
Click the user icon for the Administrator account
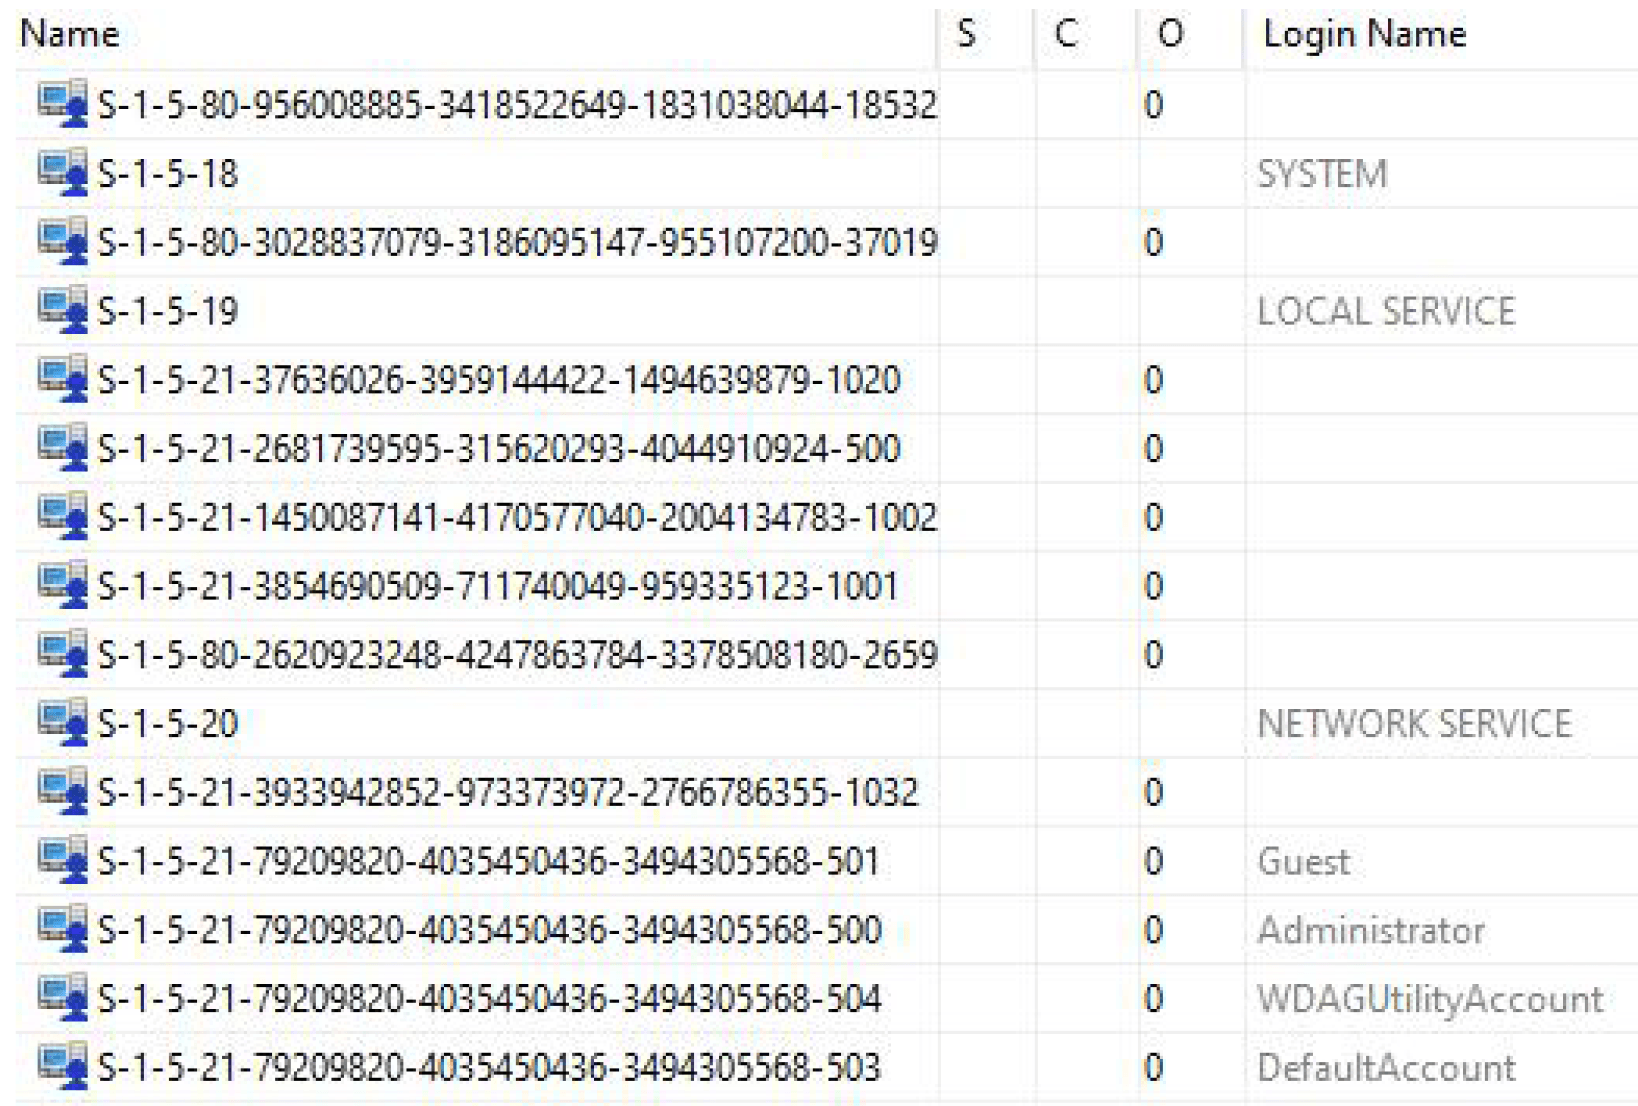[63, 929]
